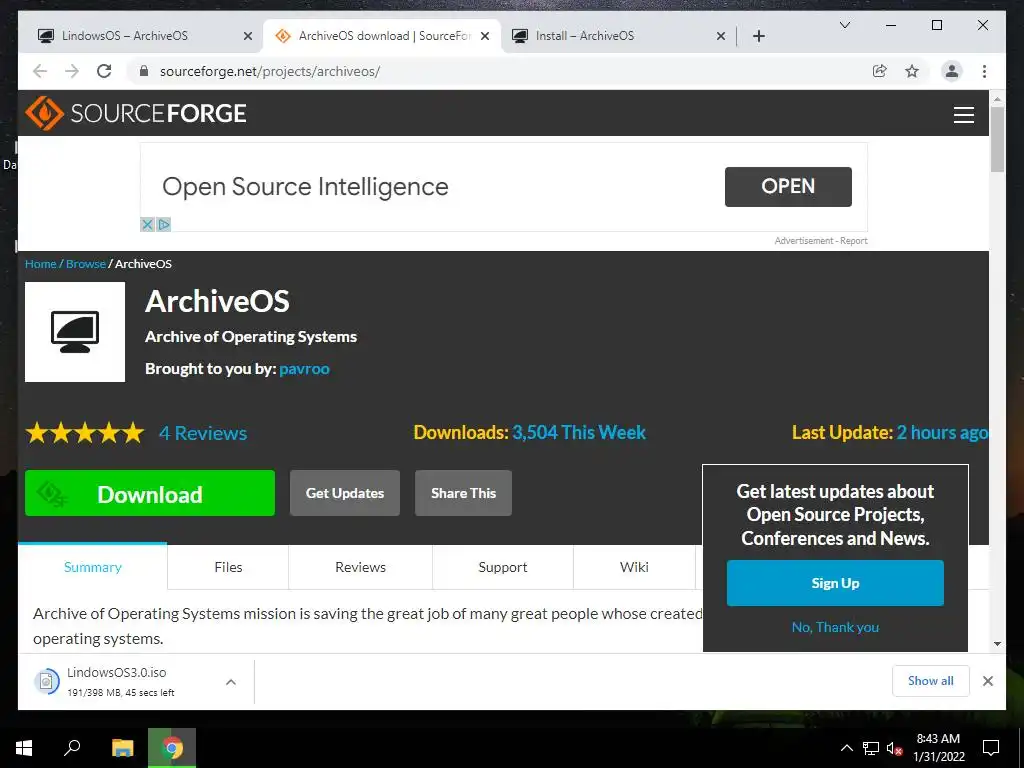This screenshot has width=1024, height=768.
Task: Close the ad with X icon
Action: point(148,225)
